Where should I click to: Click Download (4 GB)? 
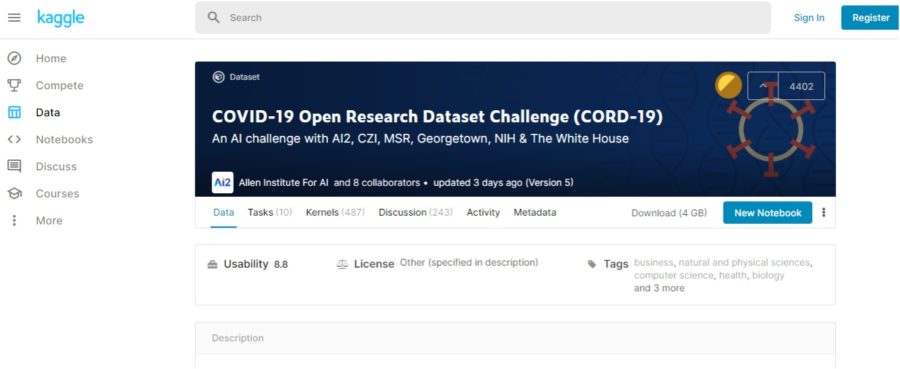coord(669,213)
